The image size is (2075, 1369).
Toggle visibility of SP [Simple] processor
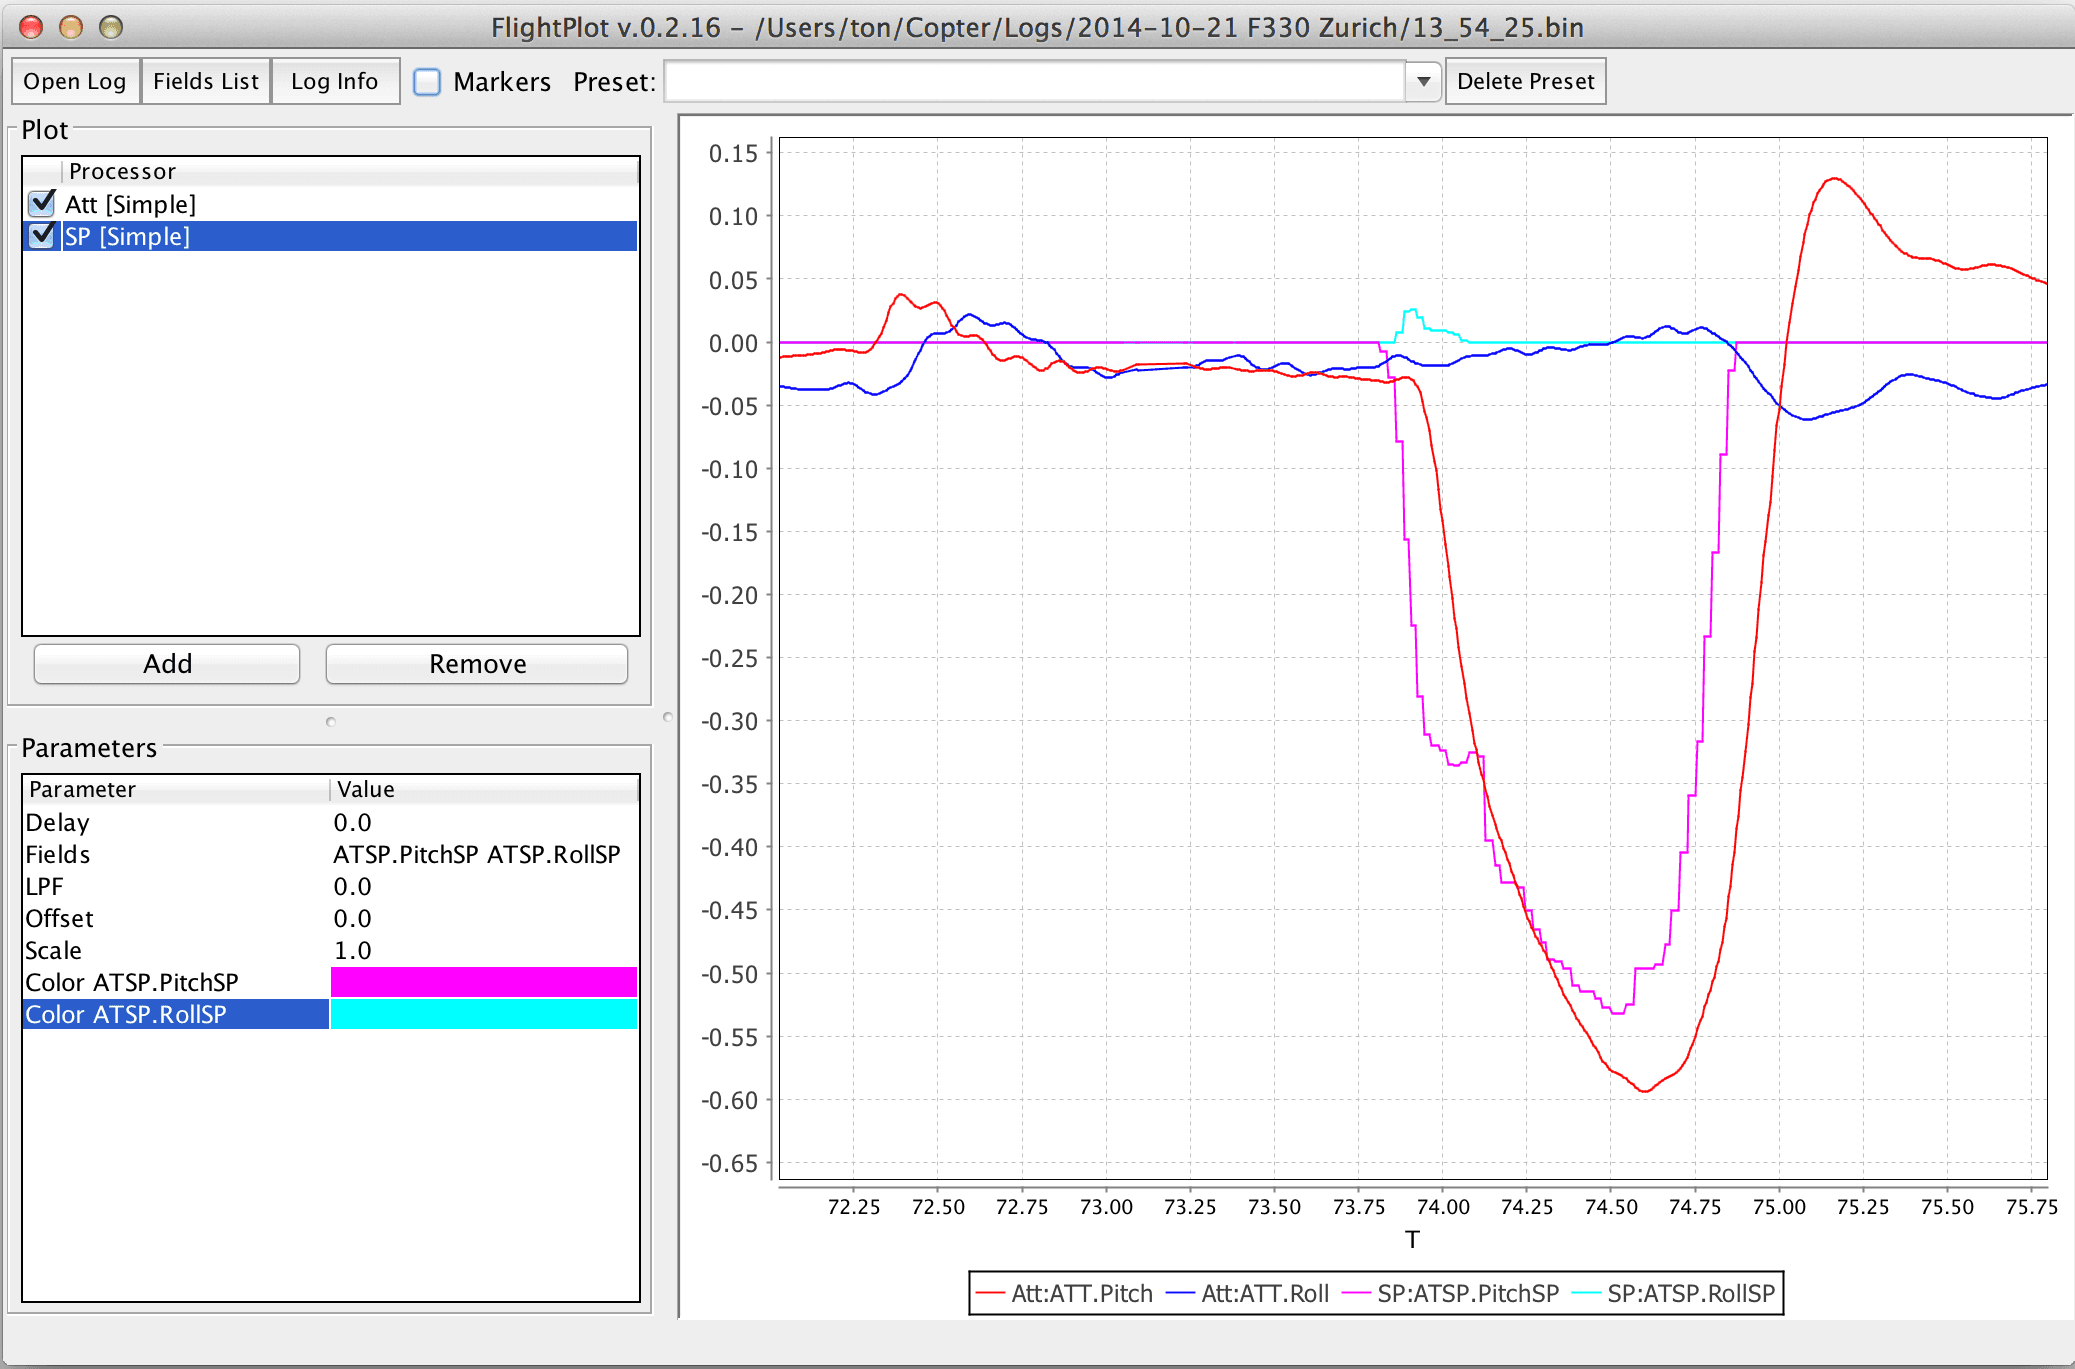click(34, 235)
